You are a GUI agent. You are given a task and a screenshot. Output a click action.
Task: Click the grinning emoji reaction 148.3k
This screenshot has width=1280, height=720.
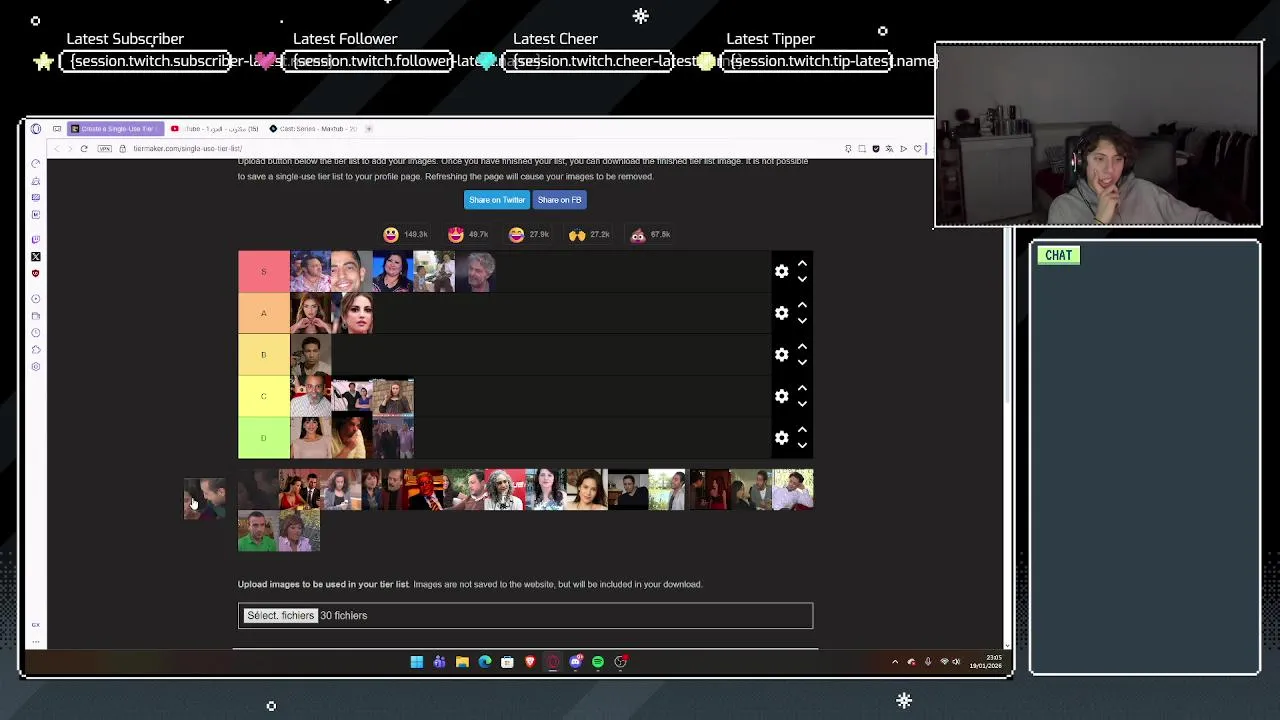click(391, 234)
